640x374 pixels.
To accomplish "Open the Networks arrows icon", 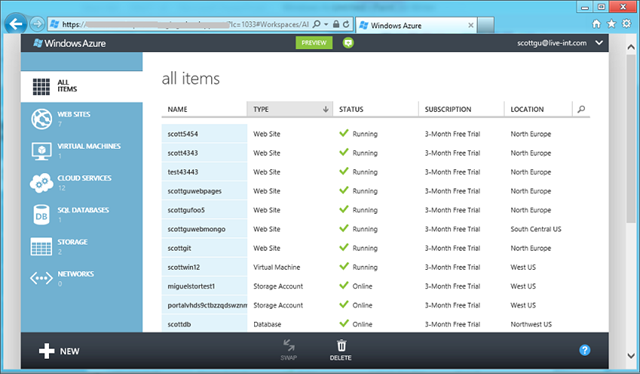I will 41,278.
